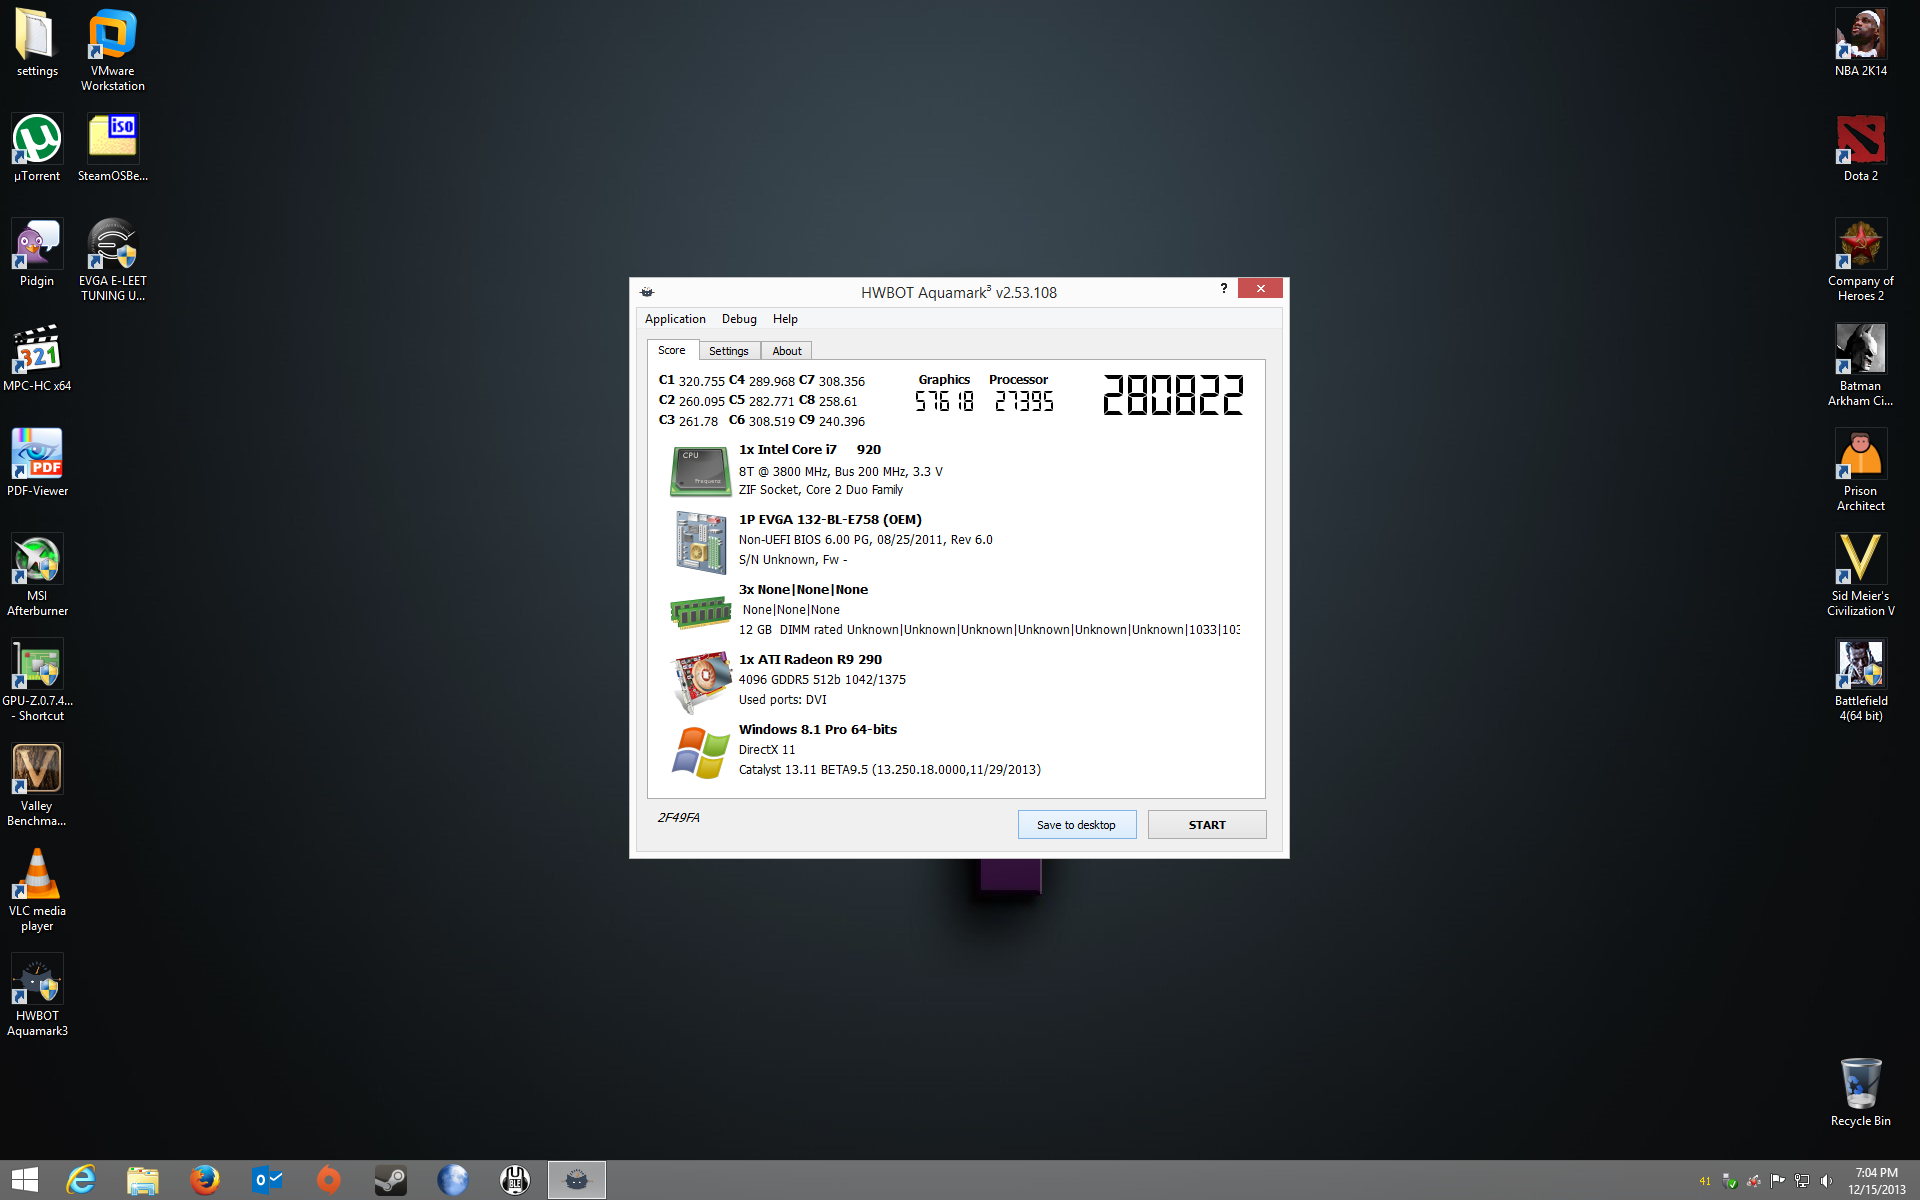Select the VMware Workstation desktop icon

tap(112, 50)
